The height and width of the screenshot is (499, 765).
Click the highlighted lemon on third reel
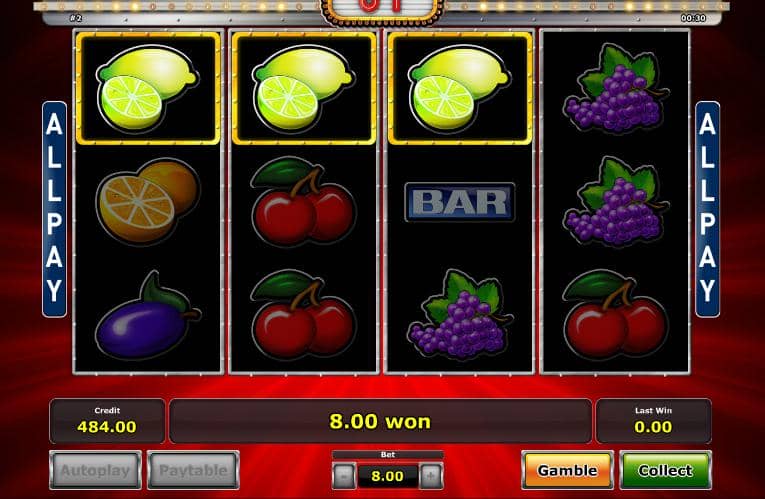click(x=460, y=88)
